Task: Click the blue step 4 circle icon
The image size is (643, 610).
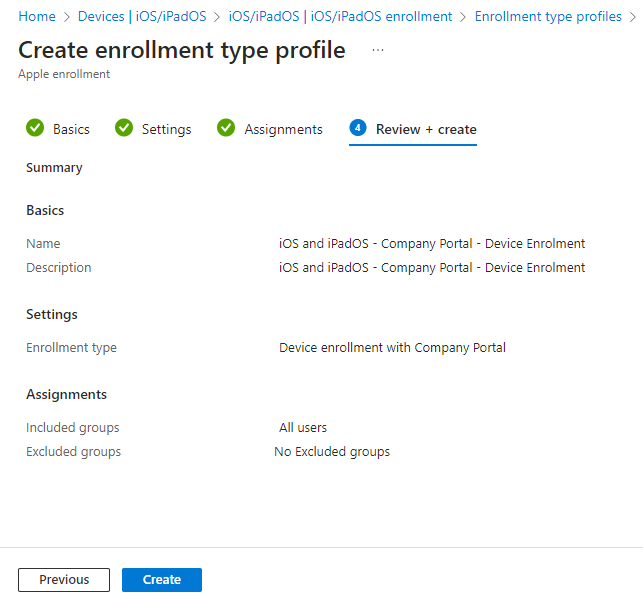Action: click(x=357, y=128)
